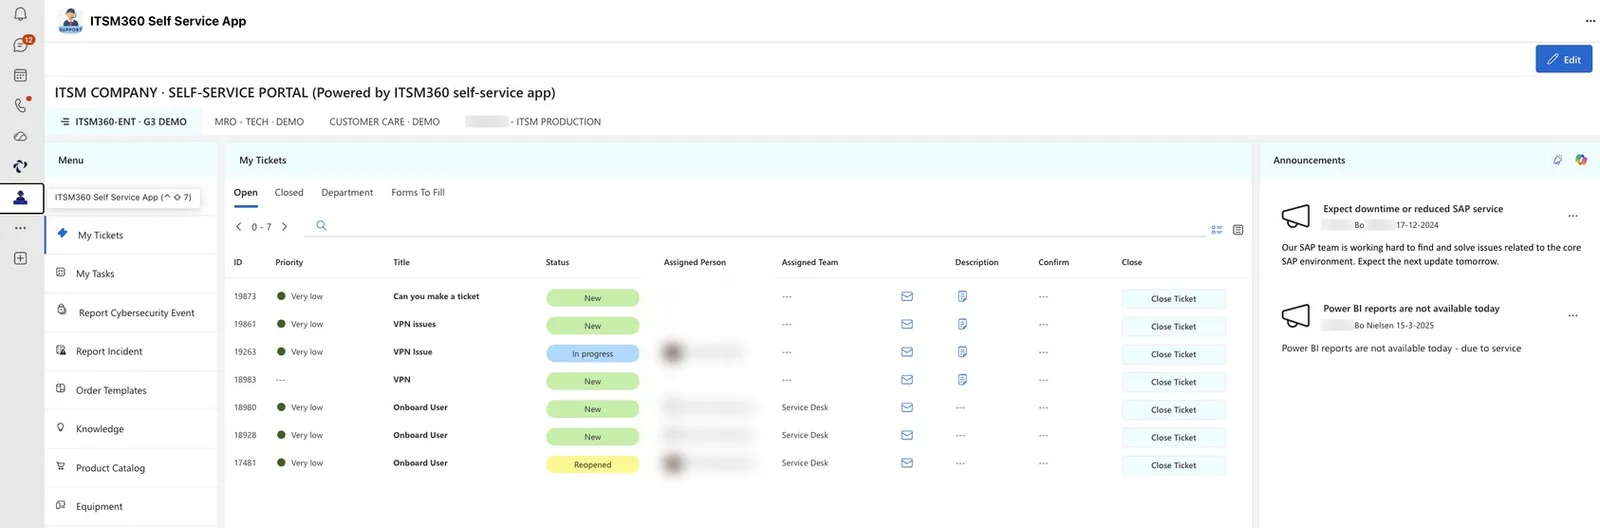
Task: Send mail for ticket 18980
Action: (907, 407)
